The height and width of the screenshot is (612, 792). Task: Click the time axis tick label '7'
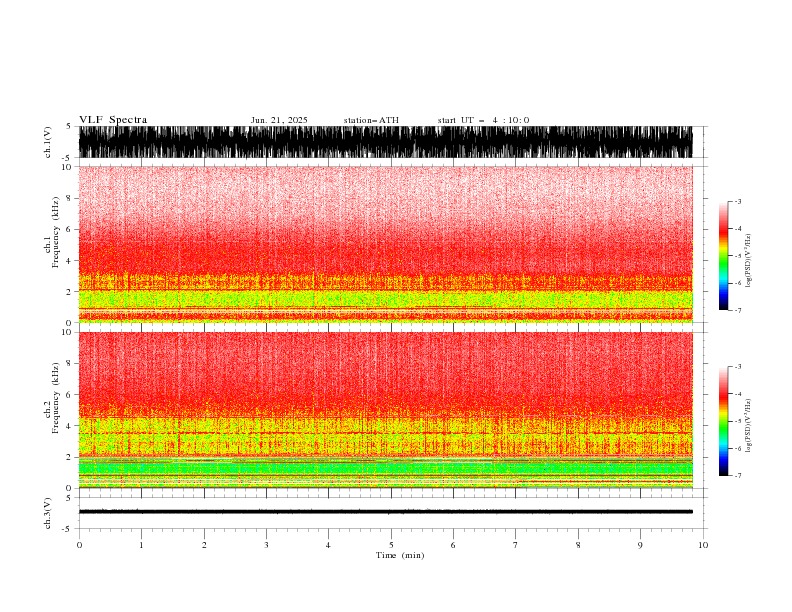point(516,545)
